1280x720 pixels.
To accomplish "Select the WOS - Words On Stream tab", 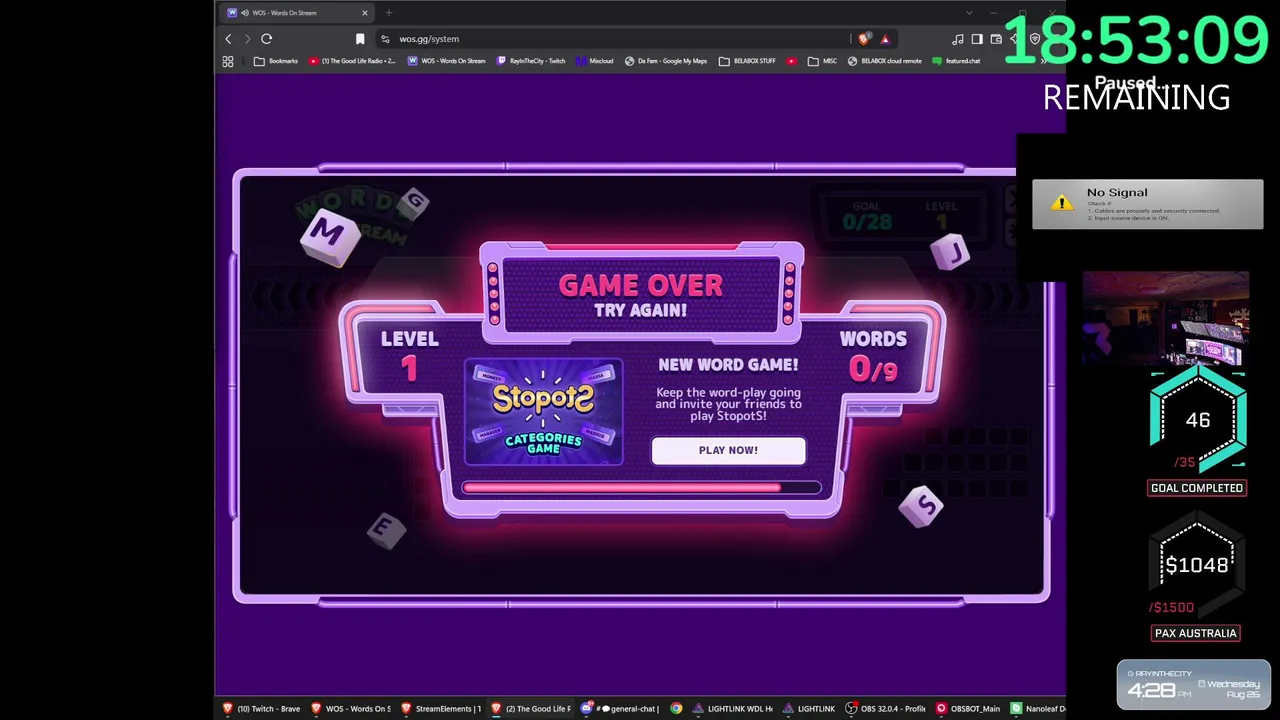I will click(297, 13).
